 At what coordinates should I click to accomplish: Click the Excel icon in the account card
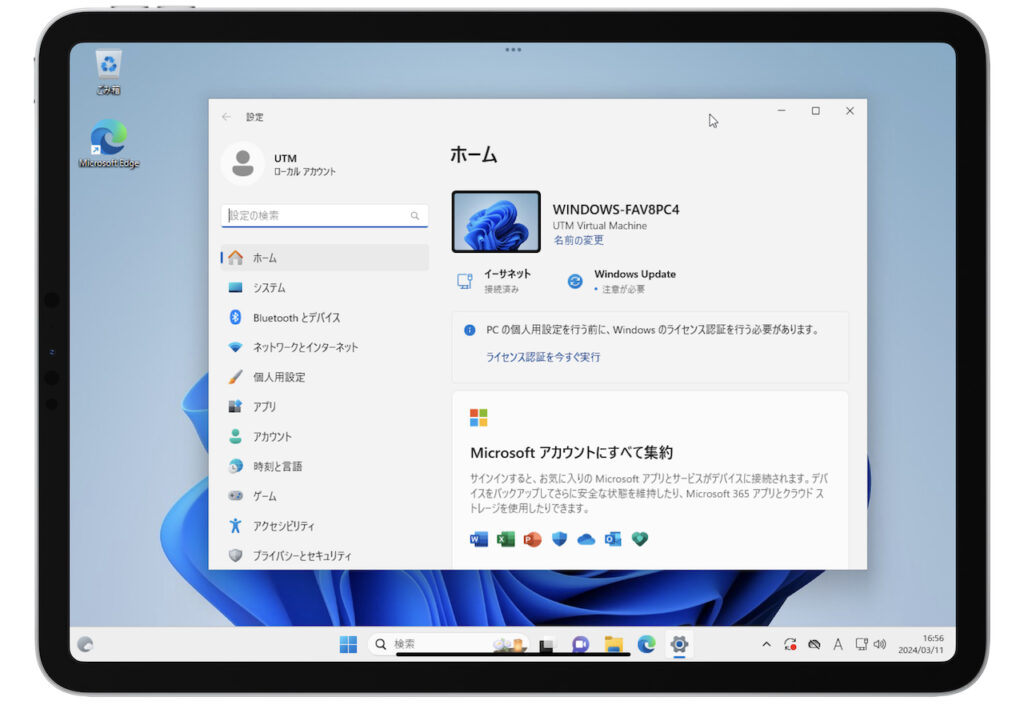click(x=505, y=538)
